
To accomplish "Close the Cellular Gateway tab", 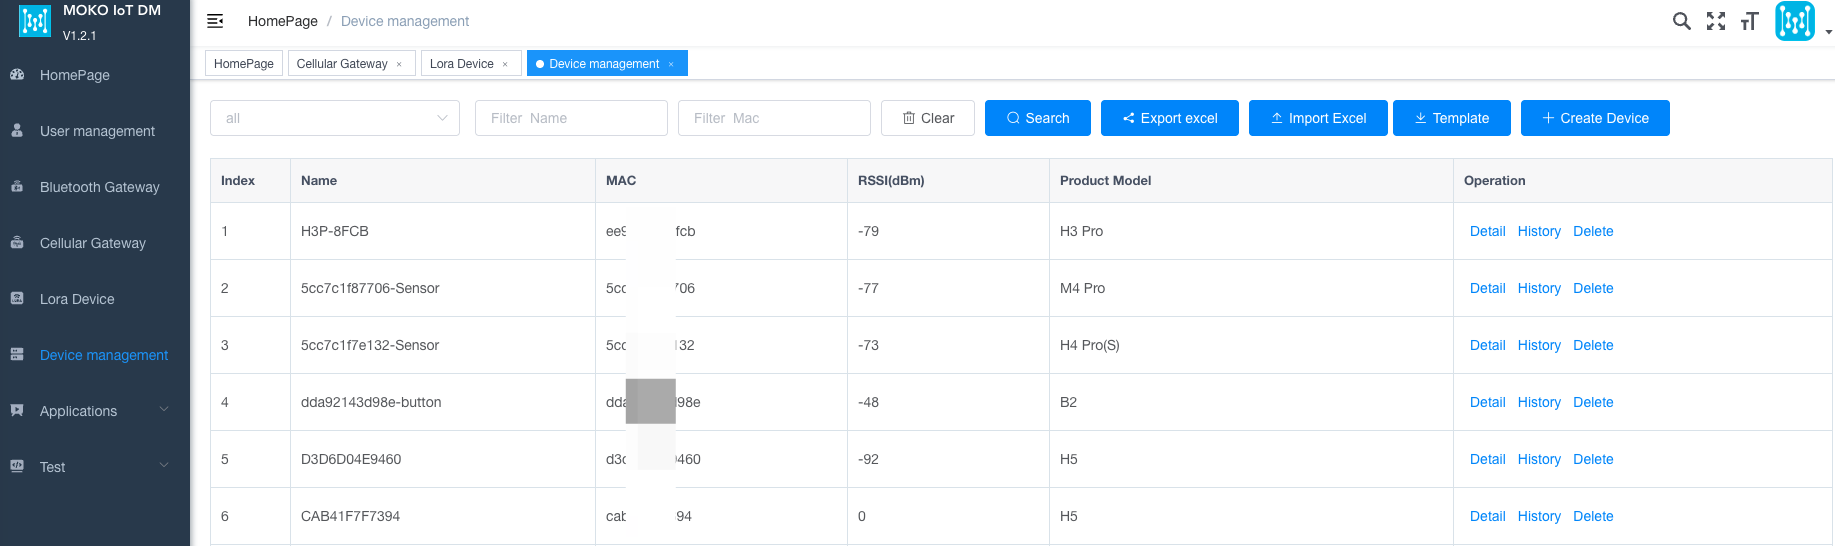I will point(399,64).
